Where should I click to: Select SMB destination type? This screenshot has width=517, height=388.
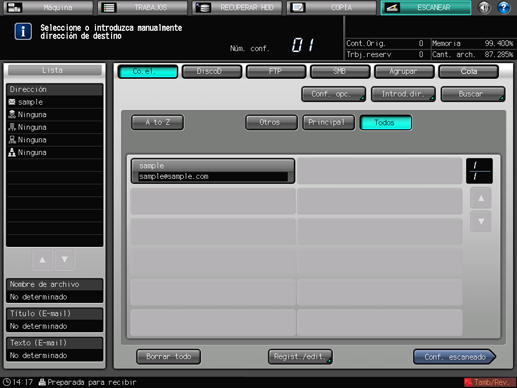tap(340, 71)
